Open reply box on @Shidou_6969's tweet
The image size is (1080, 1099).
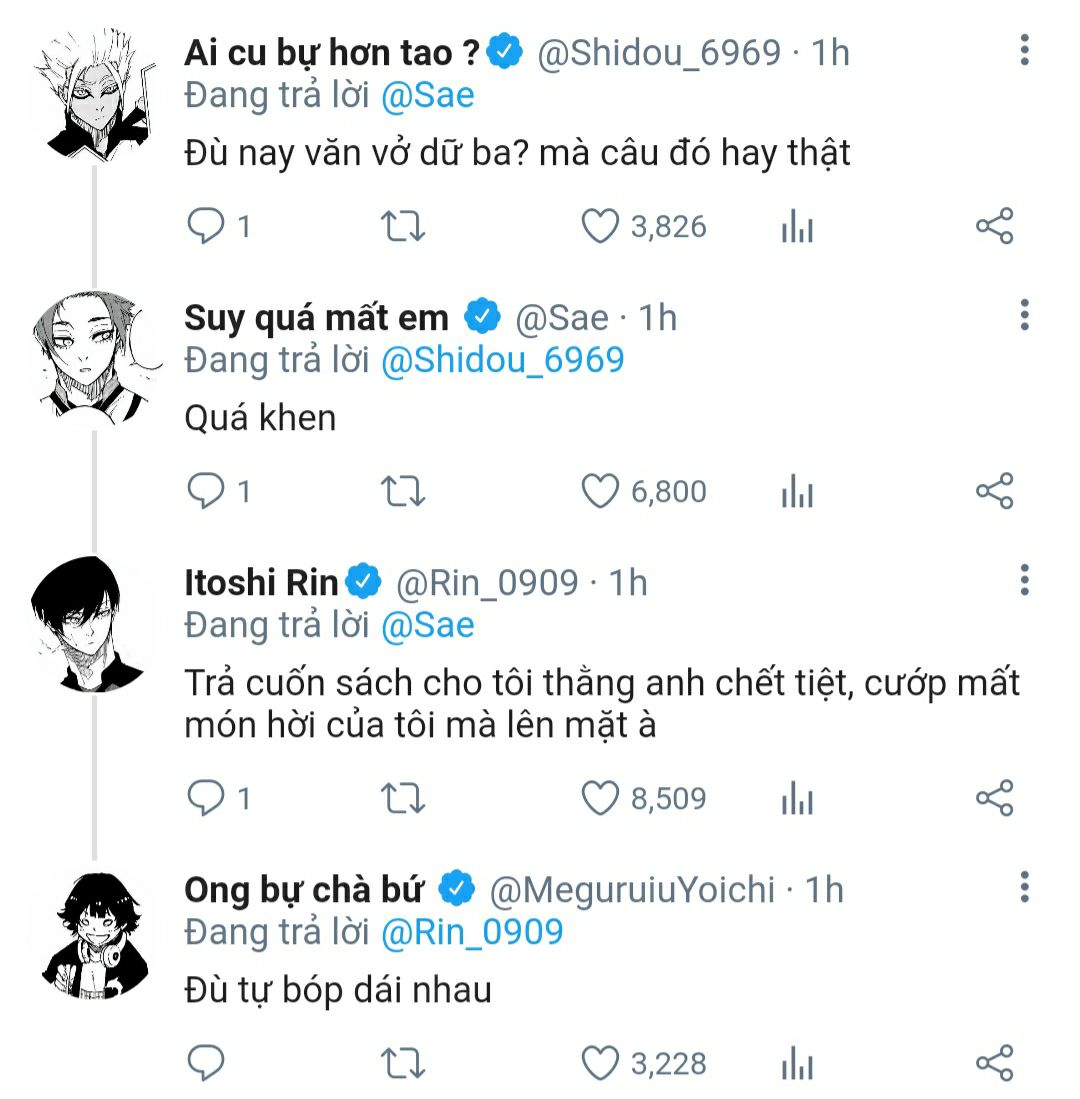tap(207, 227)
